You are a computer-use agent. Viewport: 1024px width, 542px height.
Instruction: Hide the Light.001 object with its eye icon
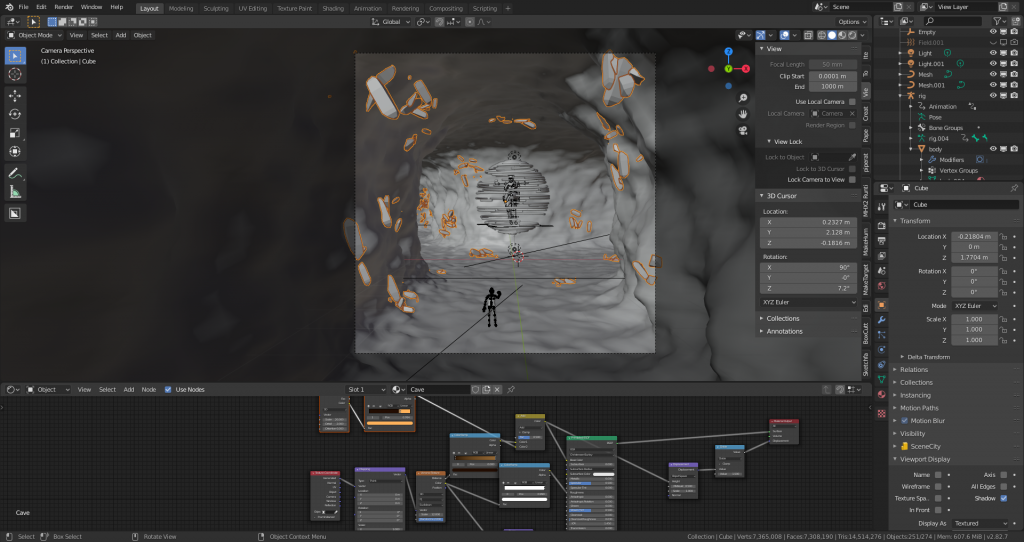click(993, 64)
